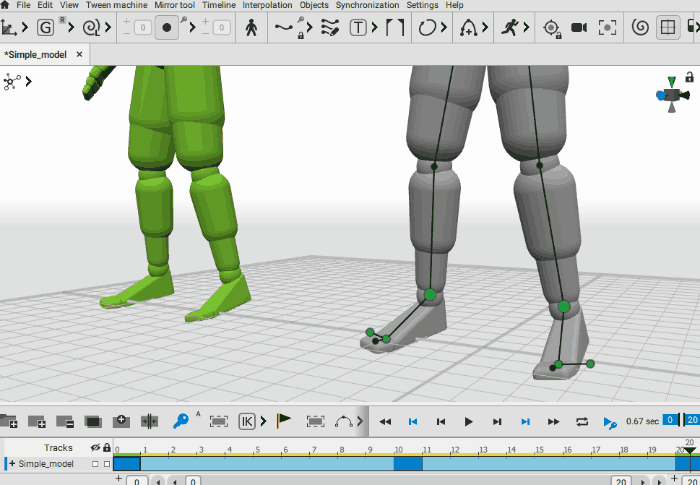
Task: Click the blue key icon
Action: click(x=182, y=421)
